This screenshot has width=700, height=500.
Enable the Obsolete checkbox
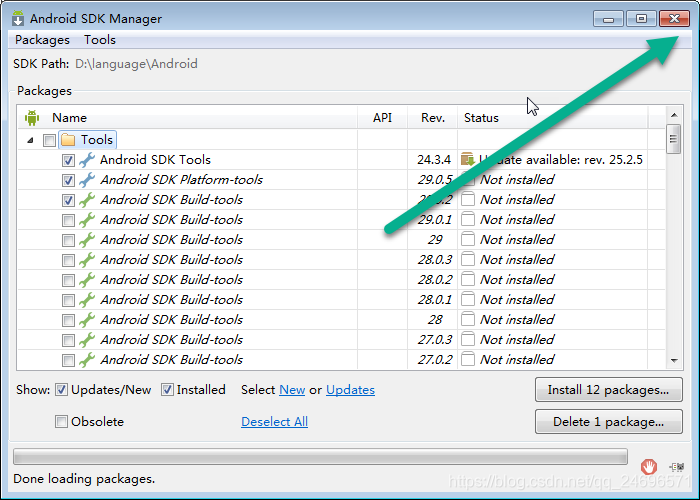pyautogui.click(x=61, y=421)
